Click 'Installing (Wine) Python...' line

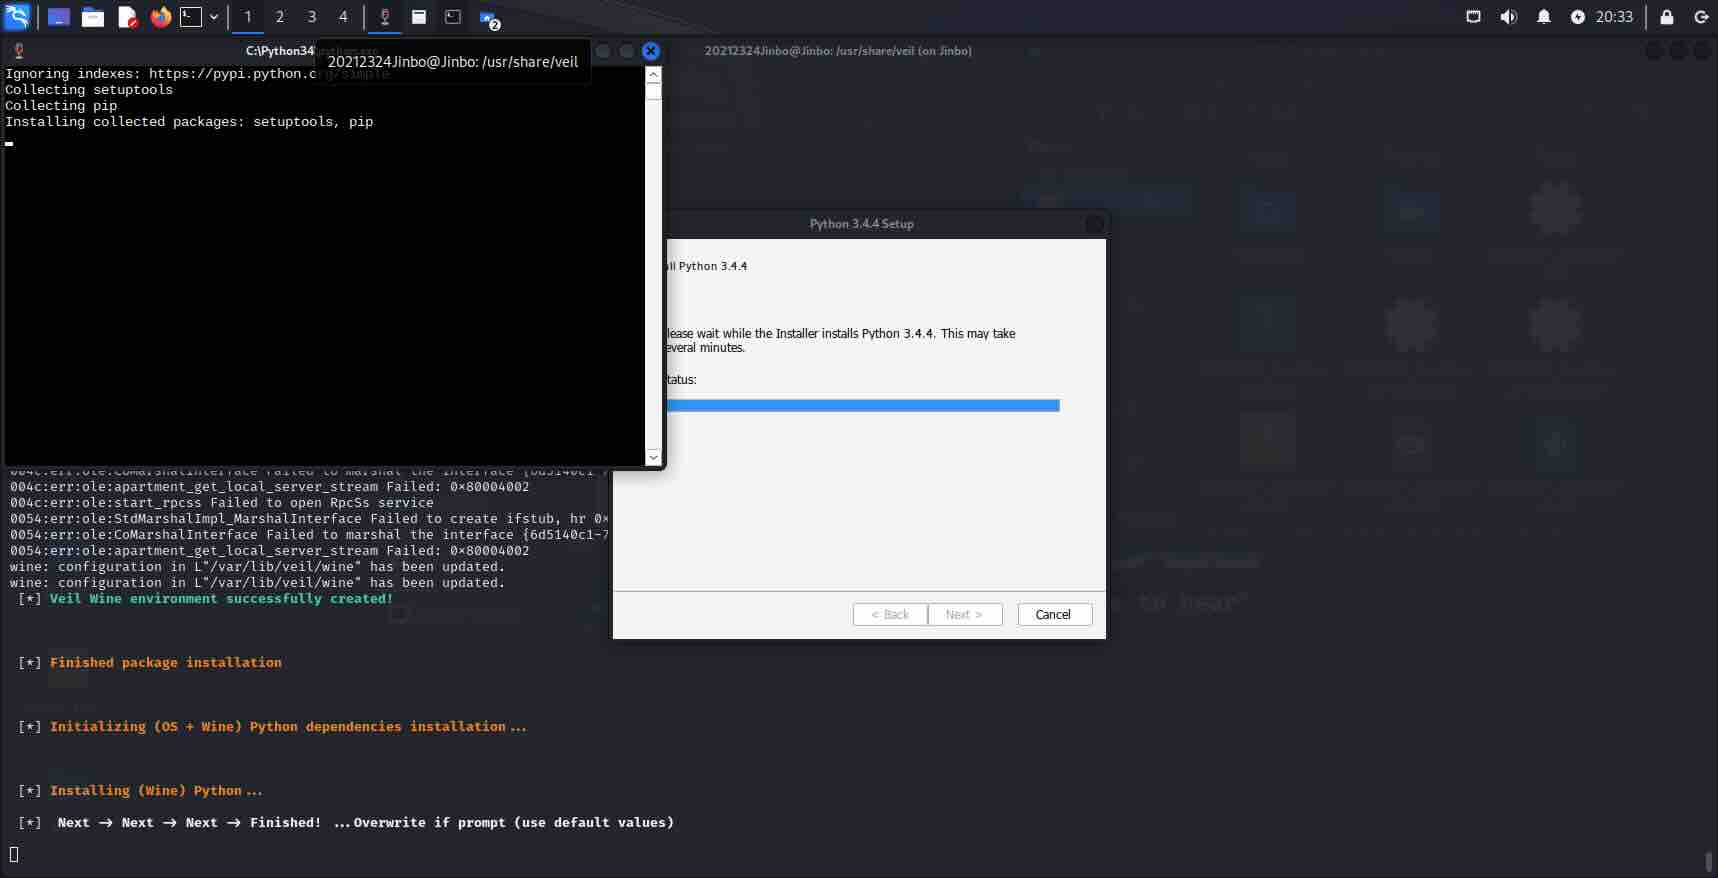pos(156,791)
